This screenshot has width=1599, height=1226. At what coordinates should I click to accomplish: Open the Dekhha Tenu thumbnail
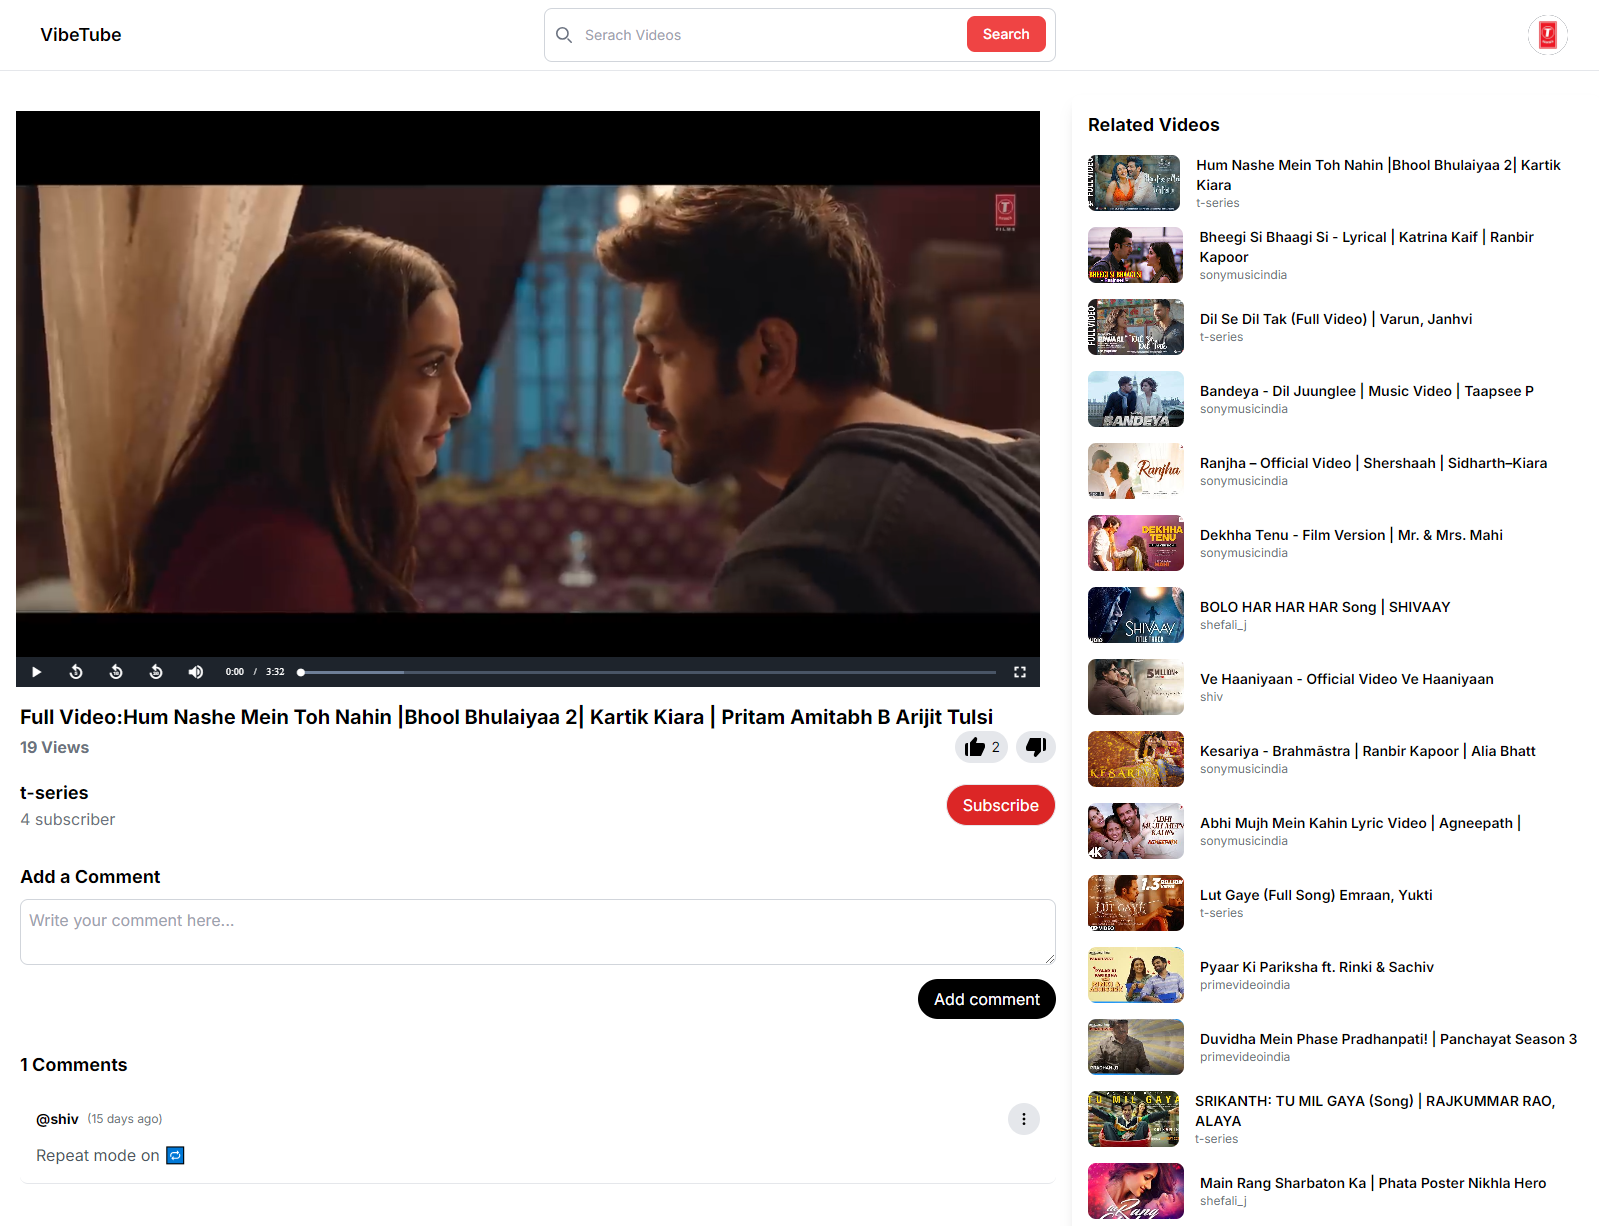click(1136, 543)
